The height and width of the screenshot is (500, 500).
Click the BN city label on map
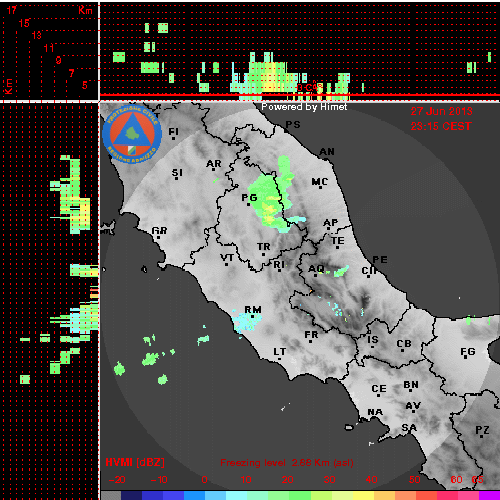(x=411, y=385)
